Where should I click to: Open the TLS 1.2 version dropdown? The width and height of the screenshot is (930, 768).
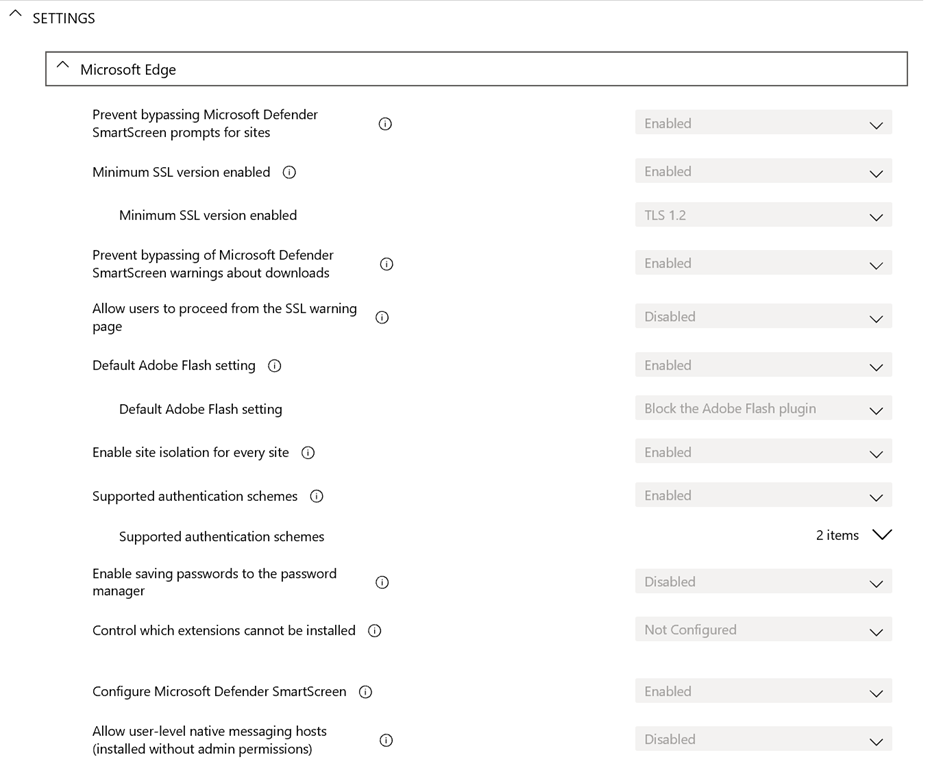click(763, 216)
